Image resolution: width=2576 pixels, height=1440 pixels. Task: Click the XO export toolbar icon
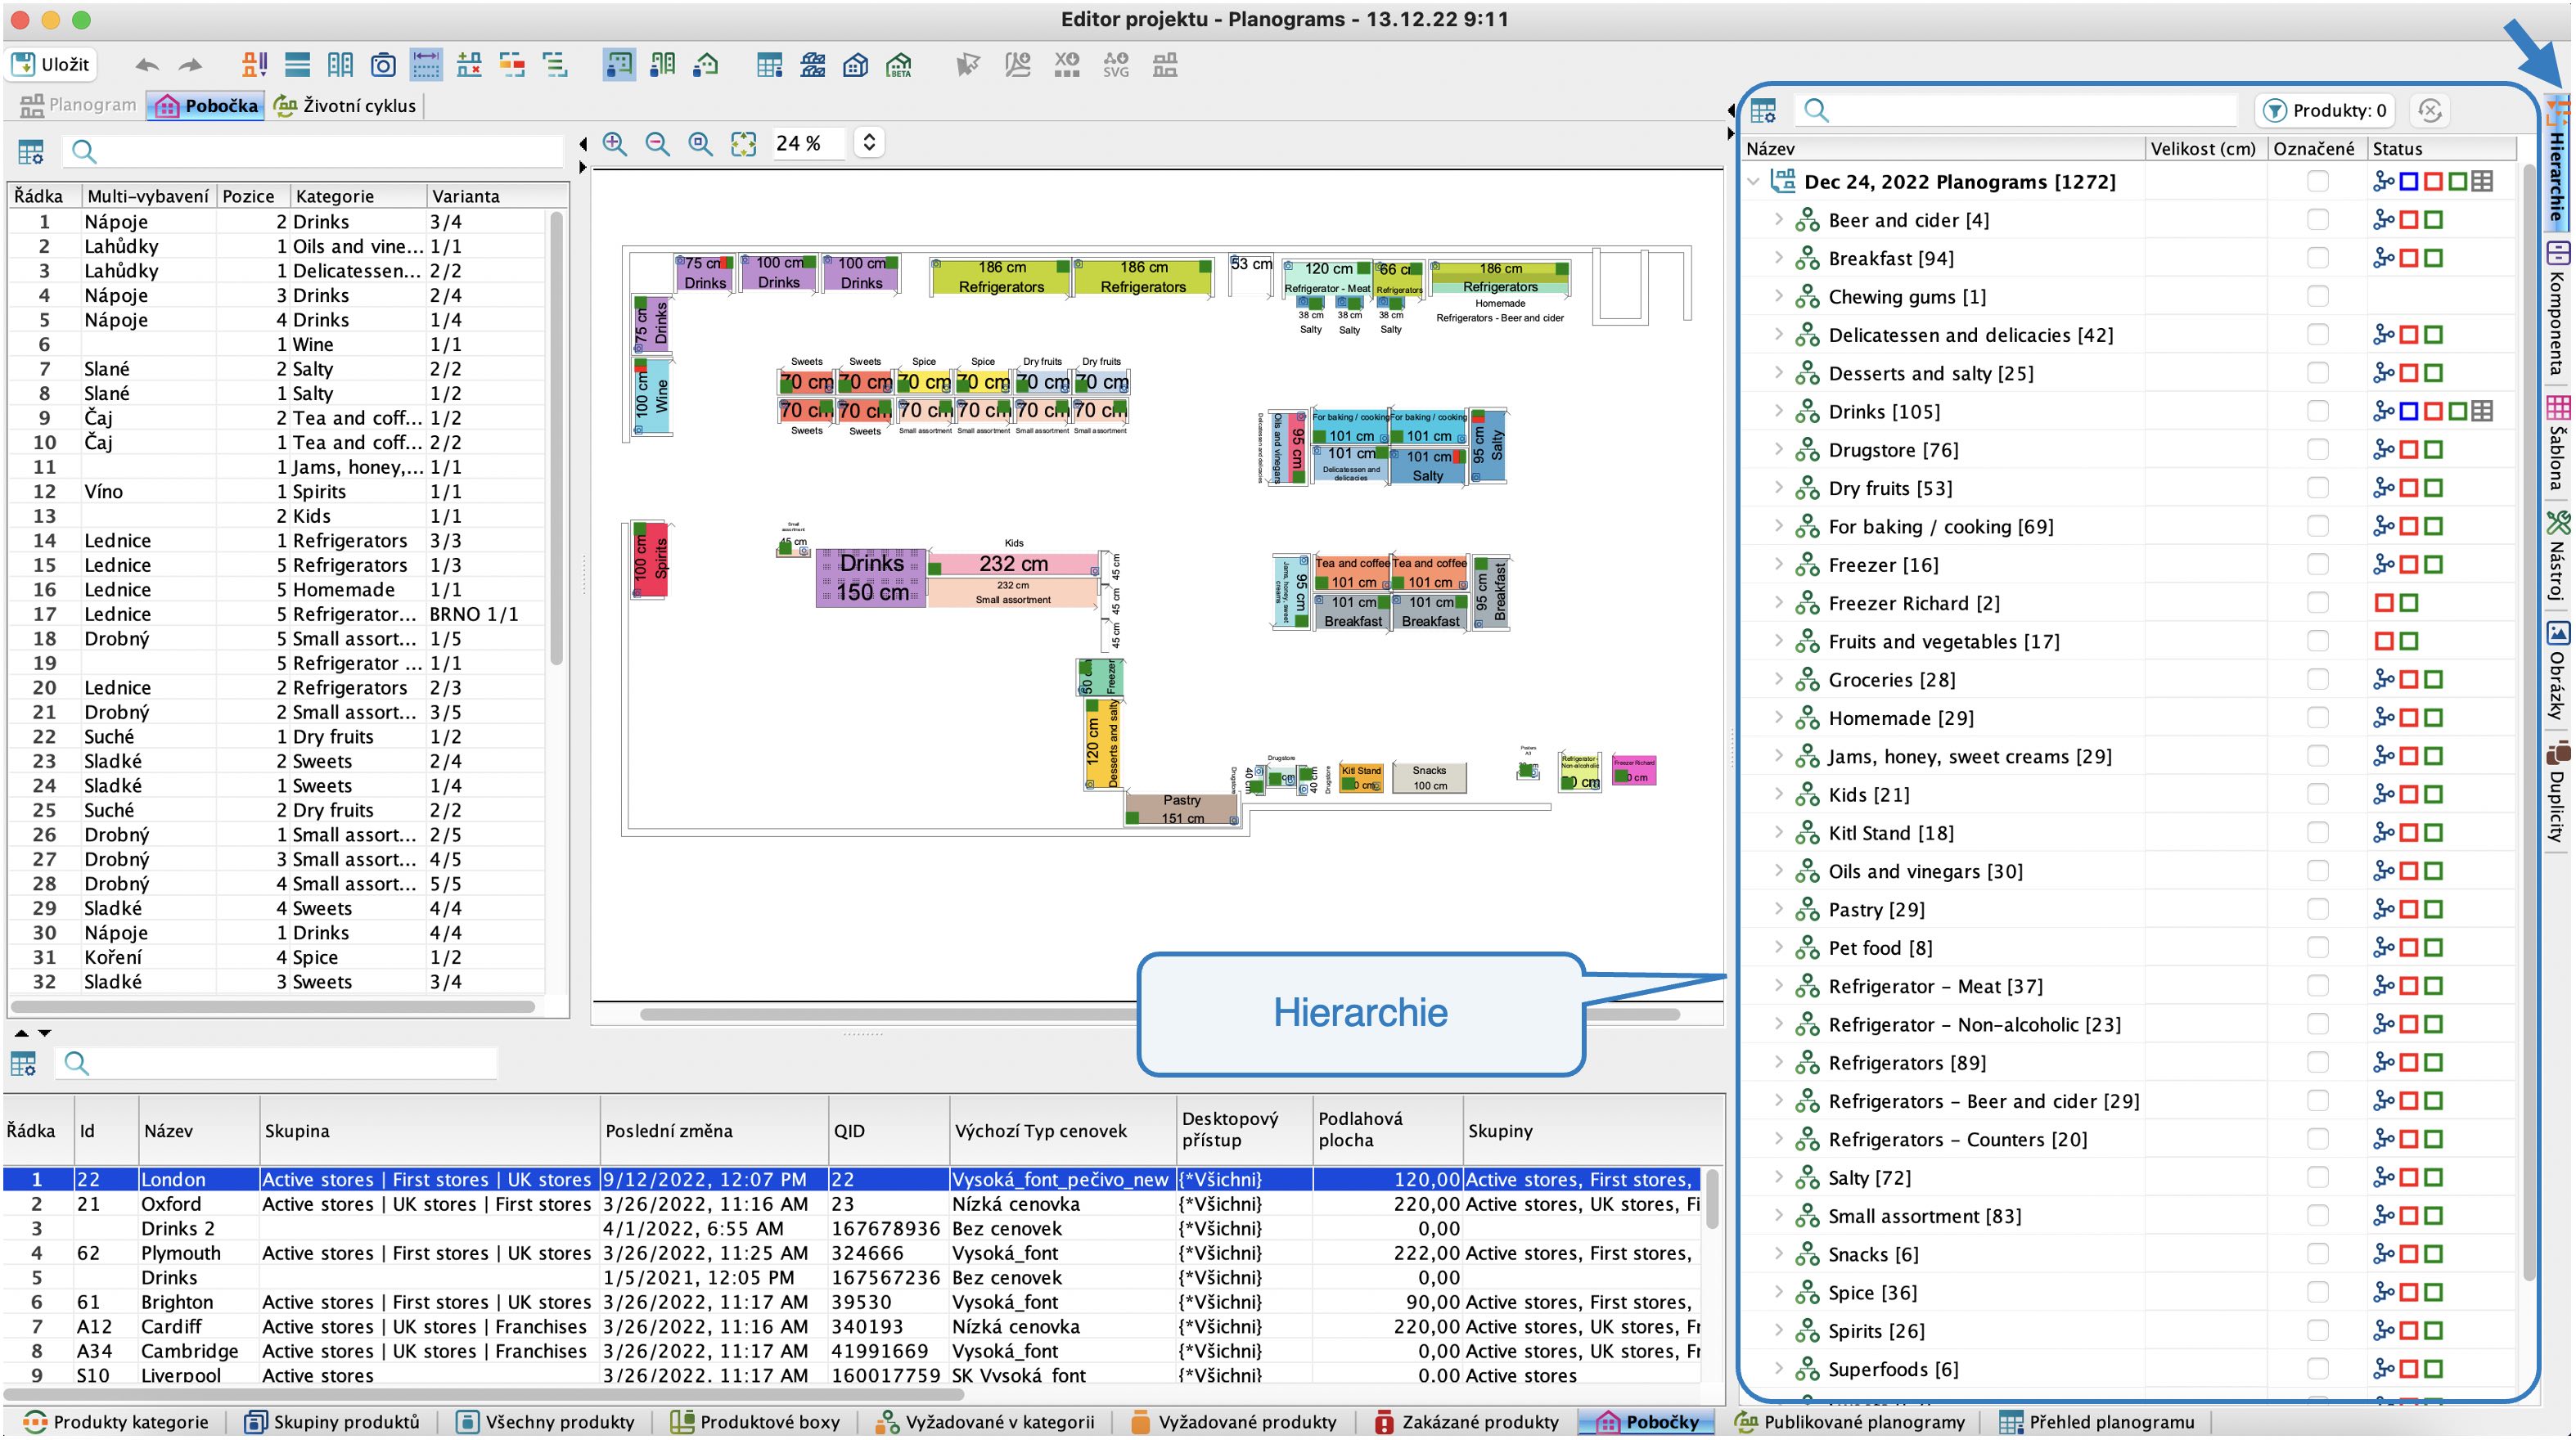1067,66
